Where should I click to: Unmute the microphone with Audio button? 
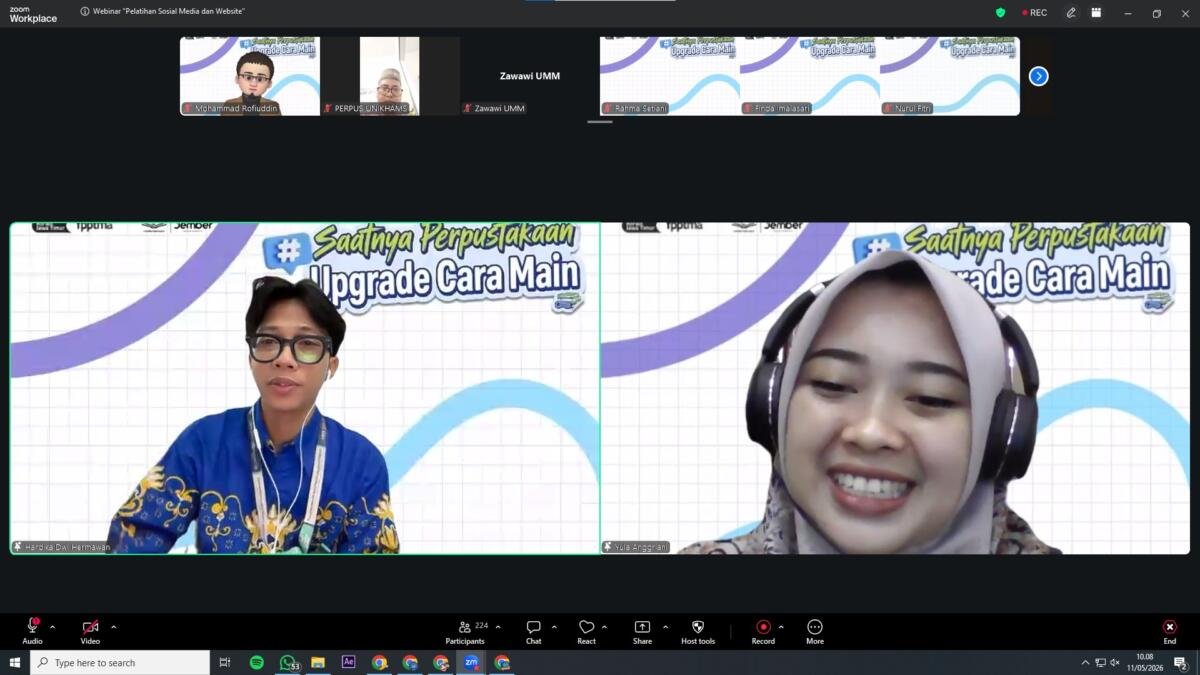tap(32, 631)
